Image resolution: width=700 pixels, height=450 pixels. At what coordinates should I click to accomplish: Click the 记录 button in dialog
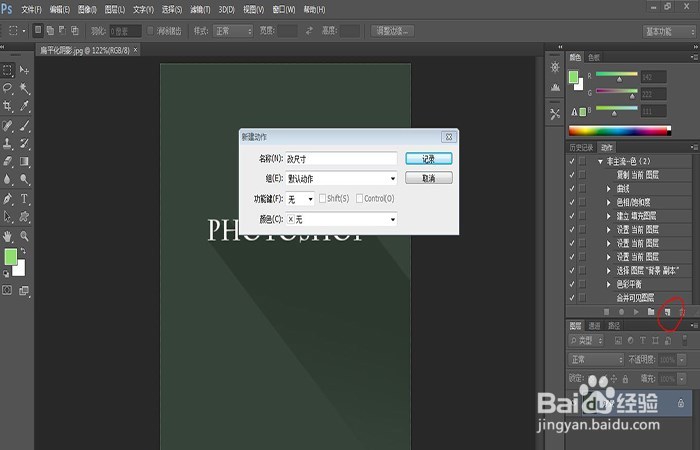429,159
